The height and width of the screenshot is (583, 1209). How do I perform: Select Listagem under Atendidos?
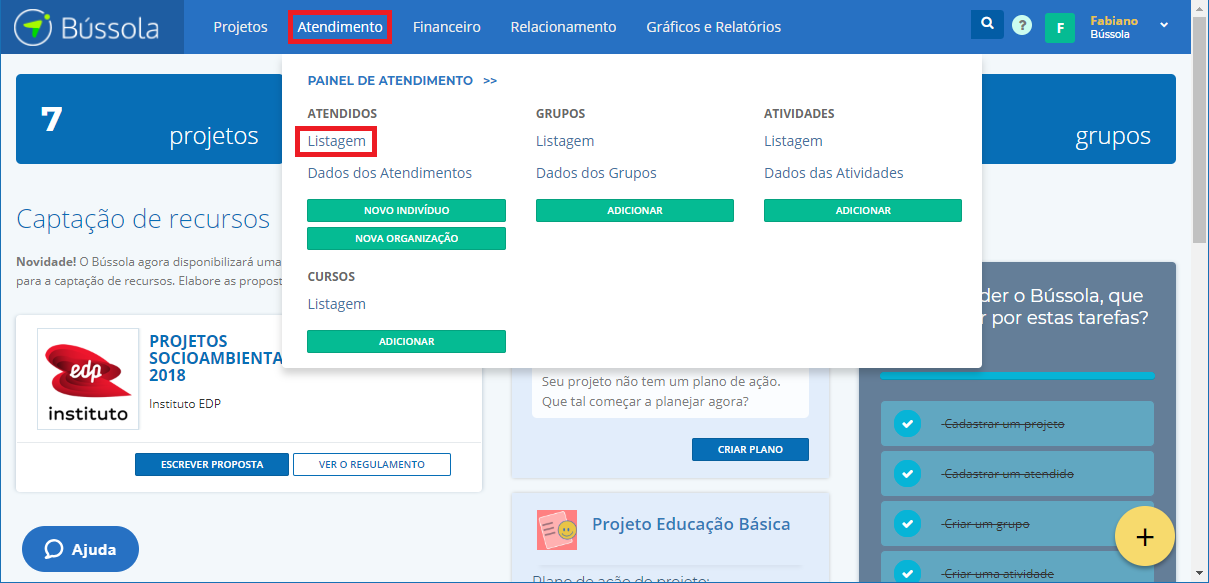tap(337, 142)
